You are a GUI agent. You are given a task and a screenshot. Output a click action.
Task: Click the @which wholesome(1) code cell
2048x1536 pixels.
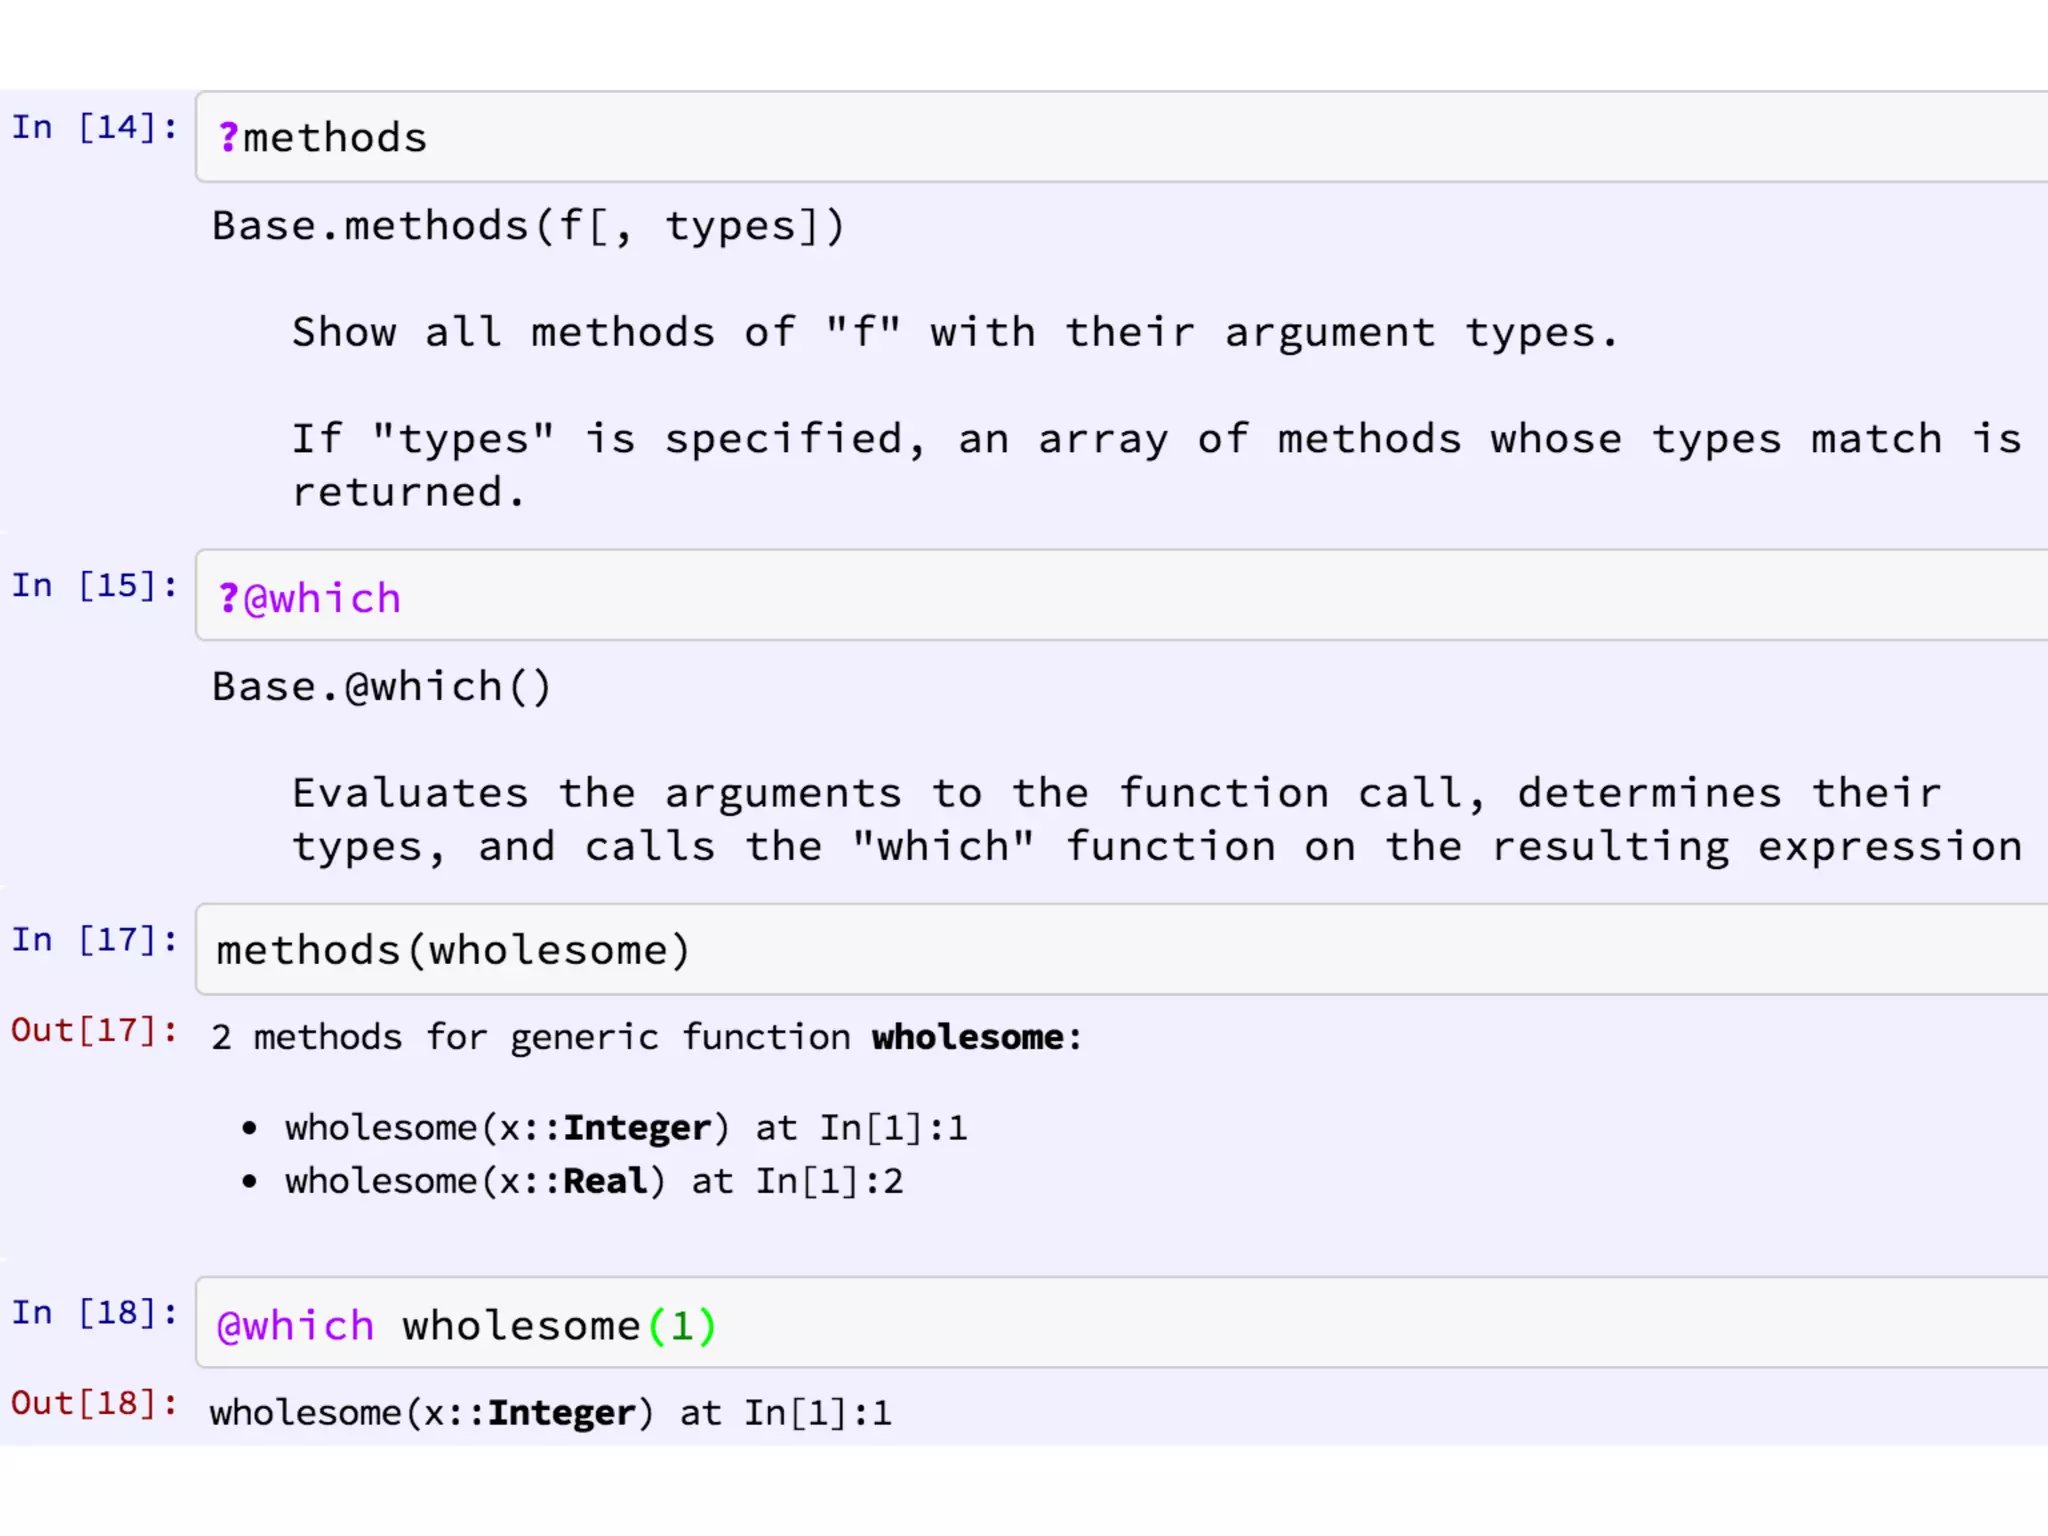point(1100,1325)
